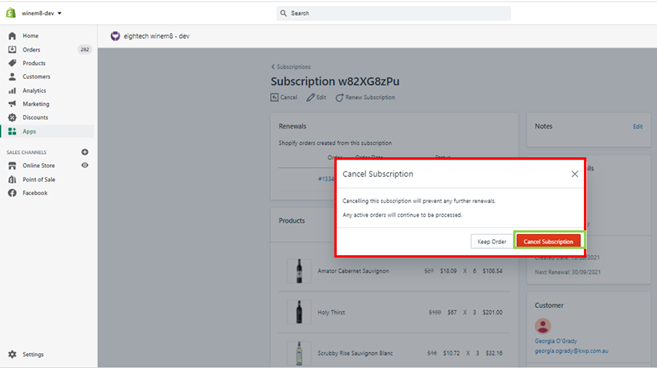657x368 pixels.
Task: Open Customers in the sidebar
Action: pyautogui.click(x=36, y=77)
